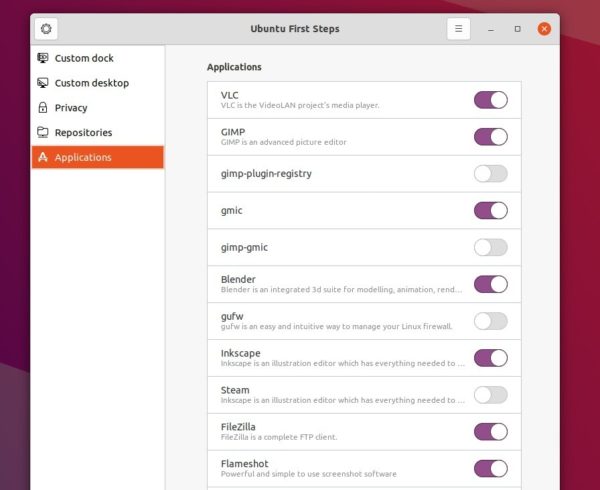Click the Custom desktop screen icon

tap(43, 83)
